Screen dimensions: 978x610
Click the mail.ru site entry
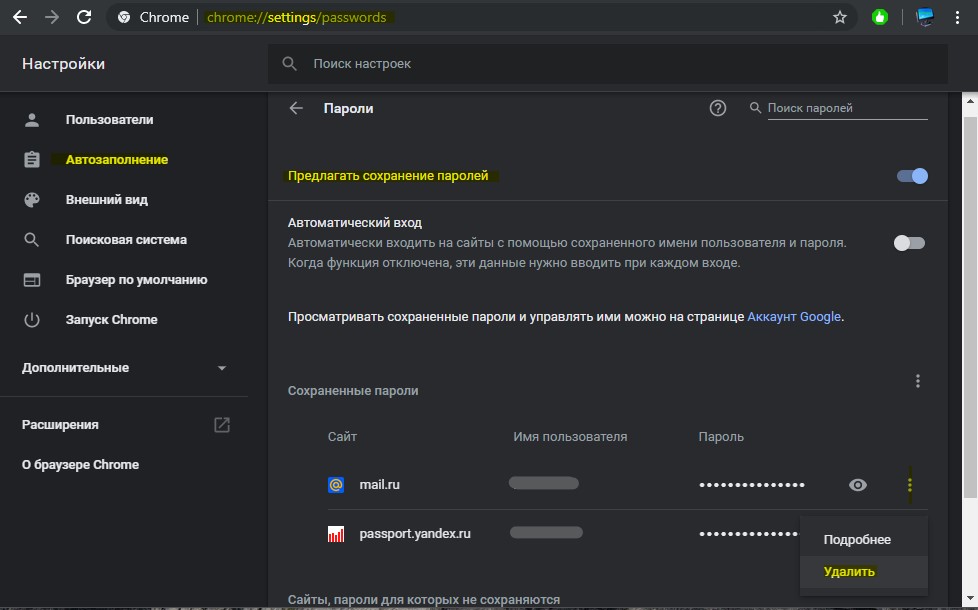379,485
